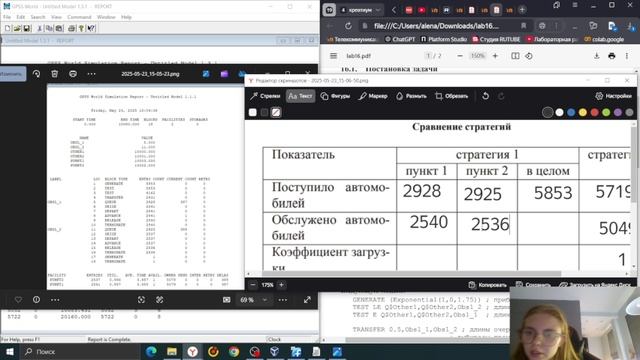
Task: Click Open file icon in GPSS World toolbar
Action: pos(17,28)
